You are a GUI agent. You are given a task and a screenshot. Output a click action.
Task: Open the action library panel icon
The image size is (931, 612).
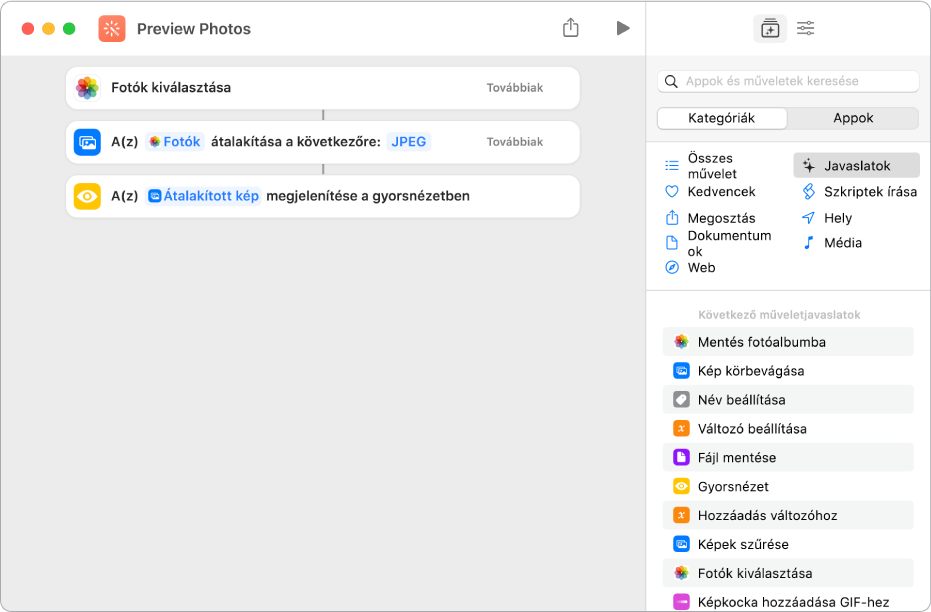pos(769,29)
